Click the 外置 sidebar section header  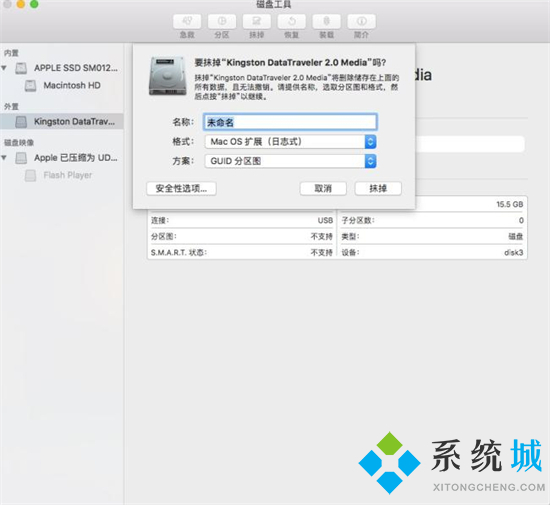(x=11, y=106)
